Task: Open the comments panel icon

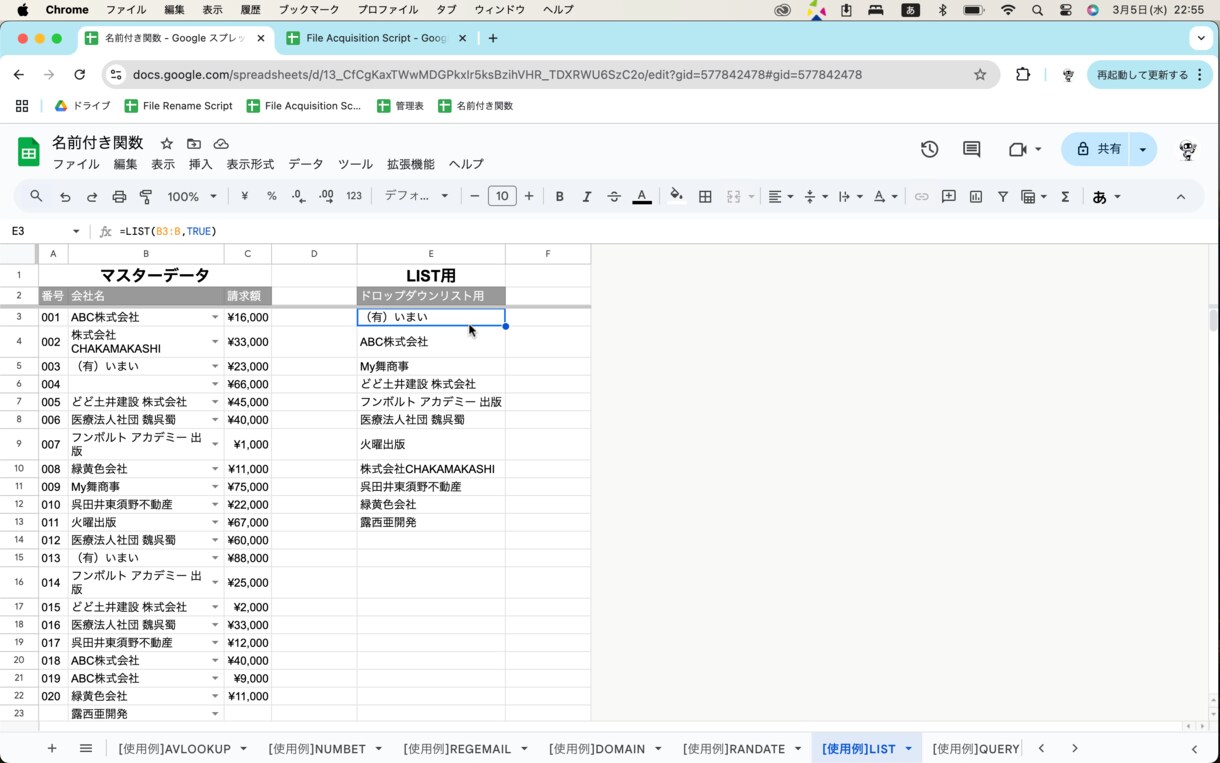Action: point(971,149)
